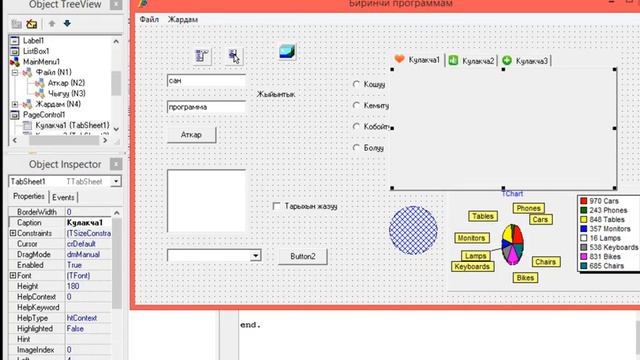Select the MainMenu component icon on the form

point(202,56)
